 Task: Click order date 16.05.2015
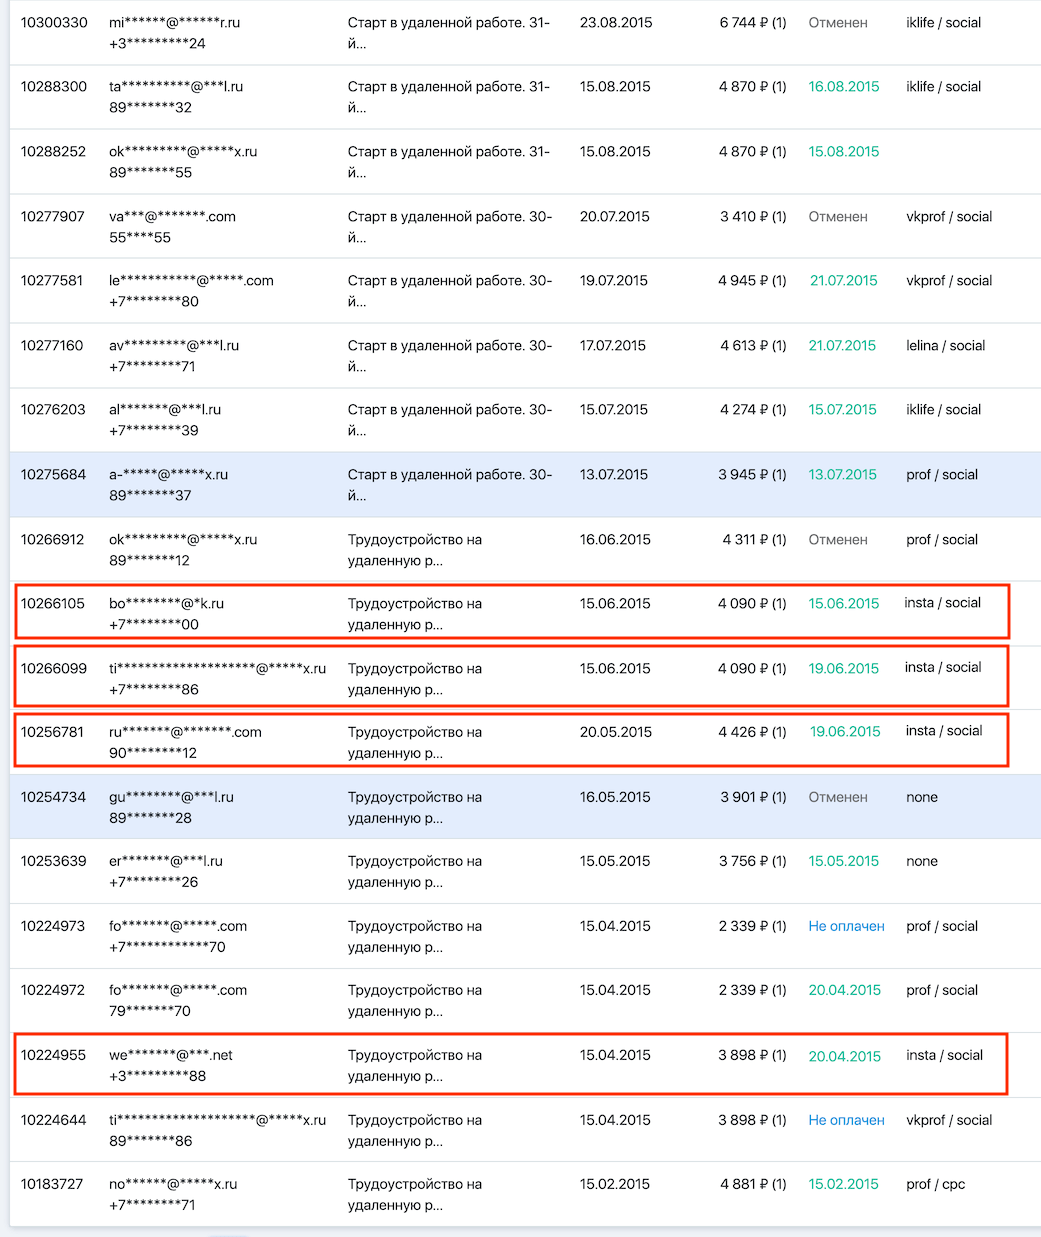(x=615, y=797)
